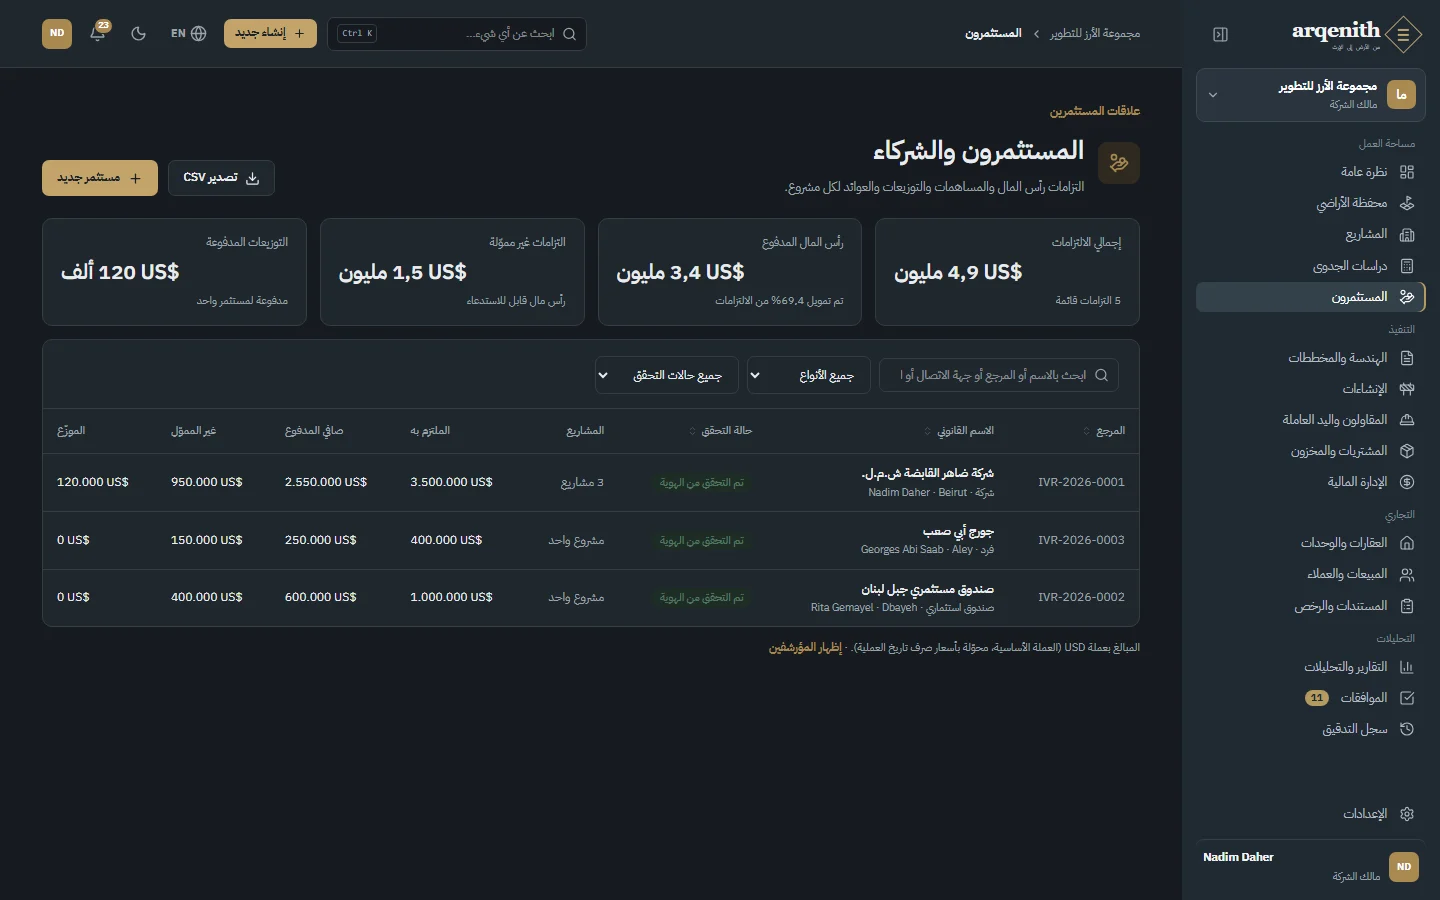Click إظهار المؤرشفين link
The width and height of the screenshot is (1440, 900).
point(805,648)
